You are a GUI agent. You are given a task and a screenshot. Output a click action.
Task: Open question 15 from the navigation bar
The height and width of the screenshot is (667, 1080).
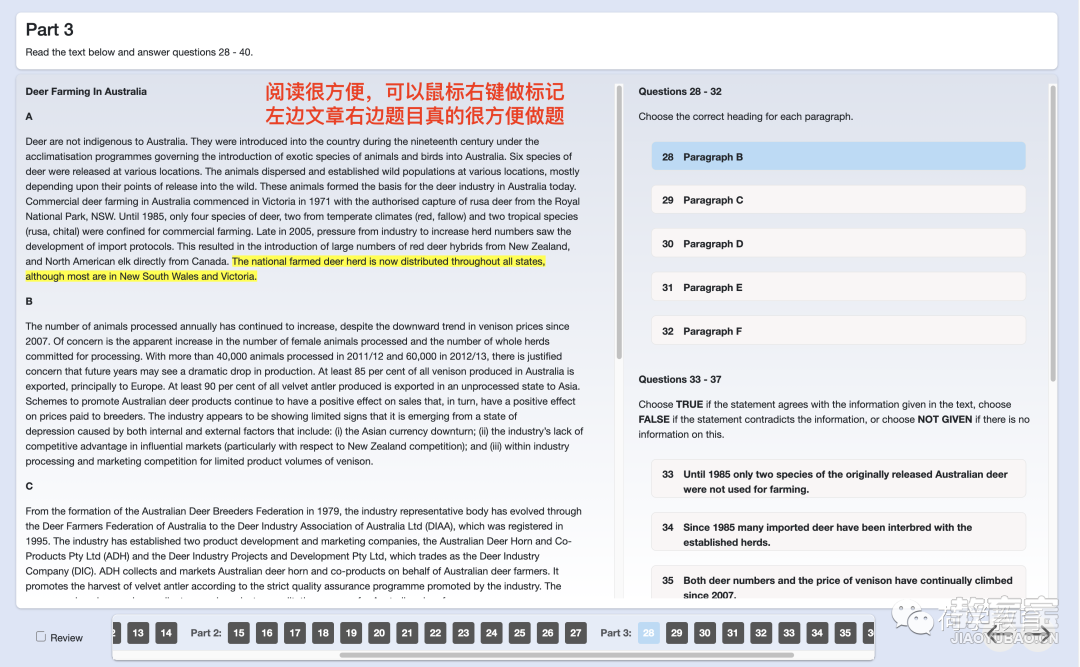pyautogui.click(x=239, y=633)
